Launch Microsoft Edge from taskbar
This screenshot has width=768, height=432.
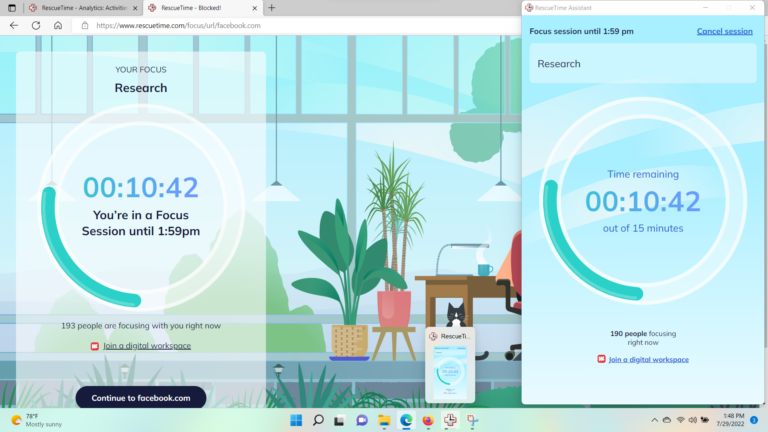[x=406, y=420]
